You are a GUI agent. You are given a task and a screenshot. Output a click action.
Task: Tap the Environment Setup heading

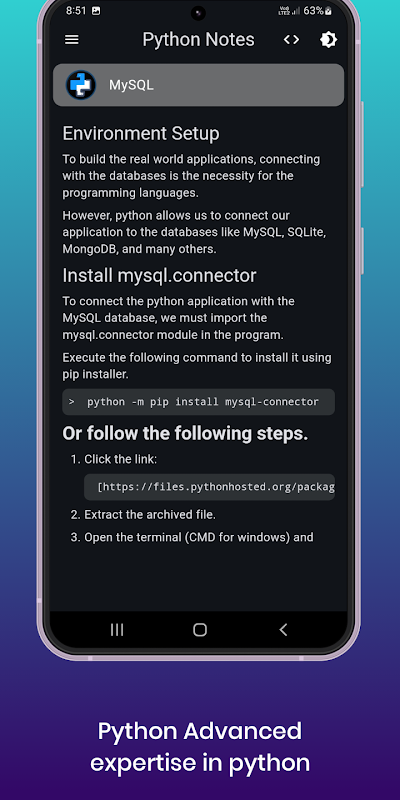(x=141, y=134)
